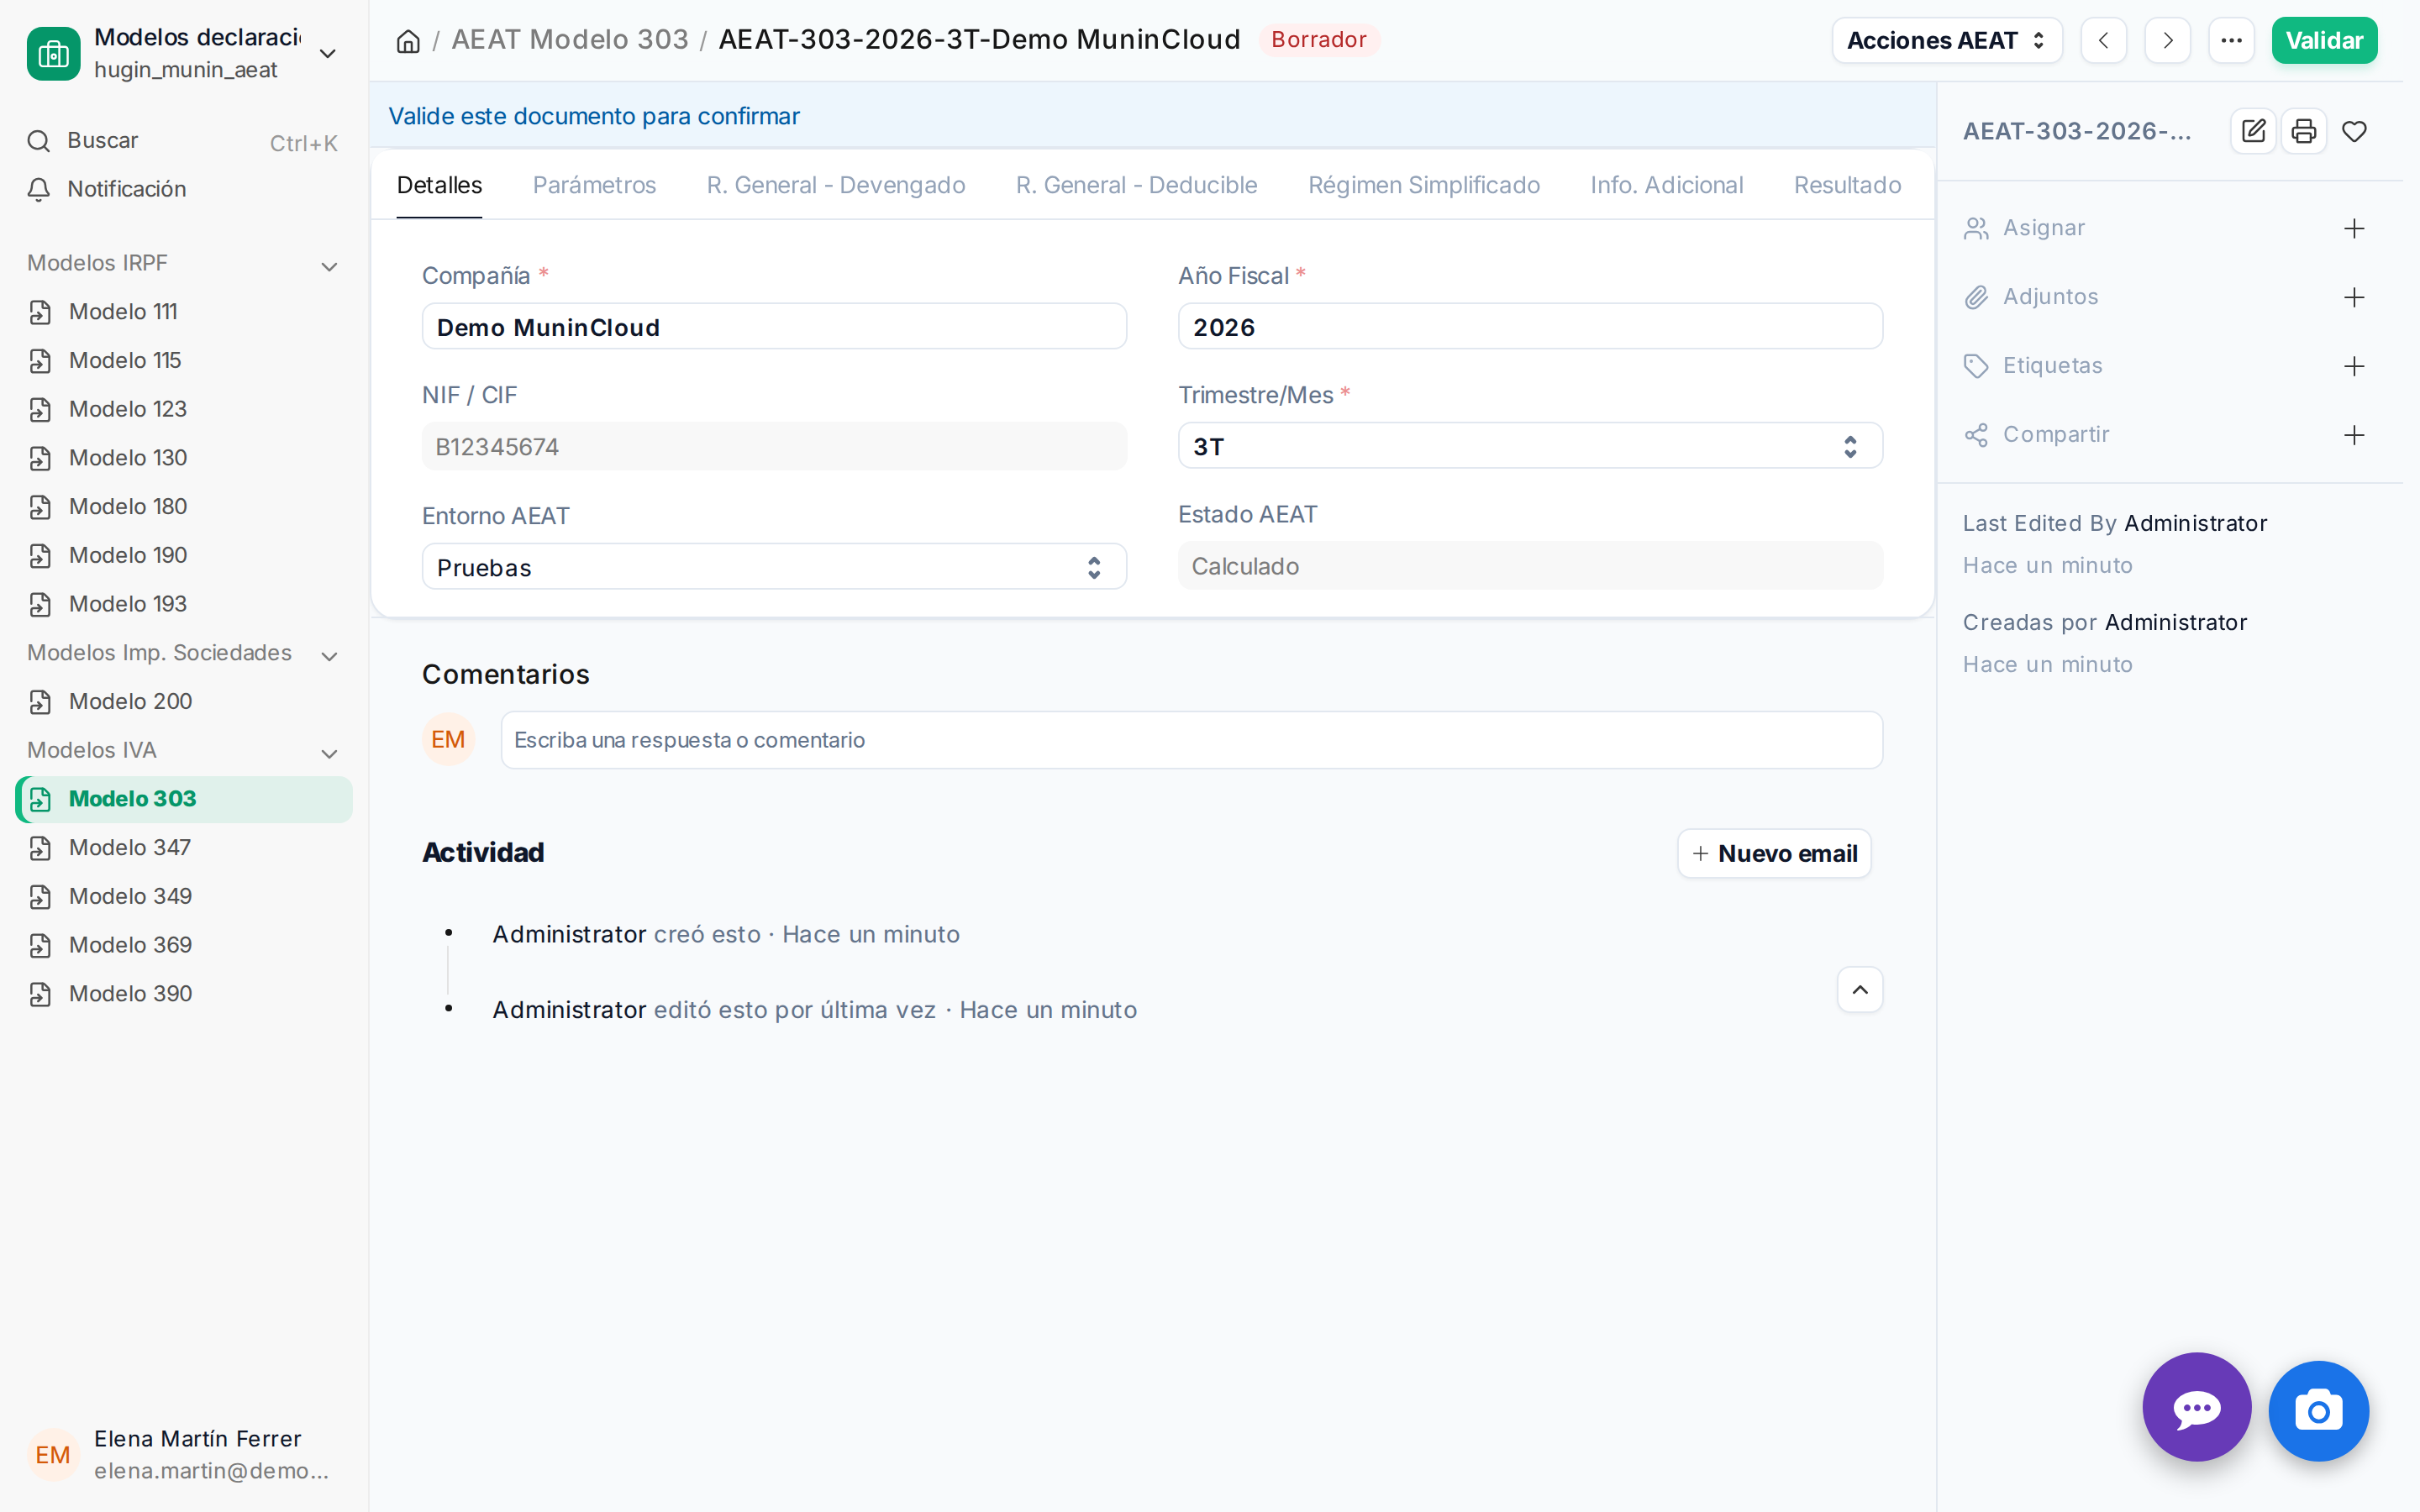2420x1512 pixels.
Task: Open Modelo 200 in sidebar
Action: 184,702
